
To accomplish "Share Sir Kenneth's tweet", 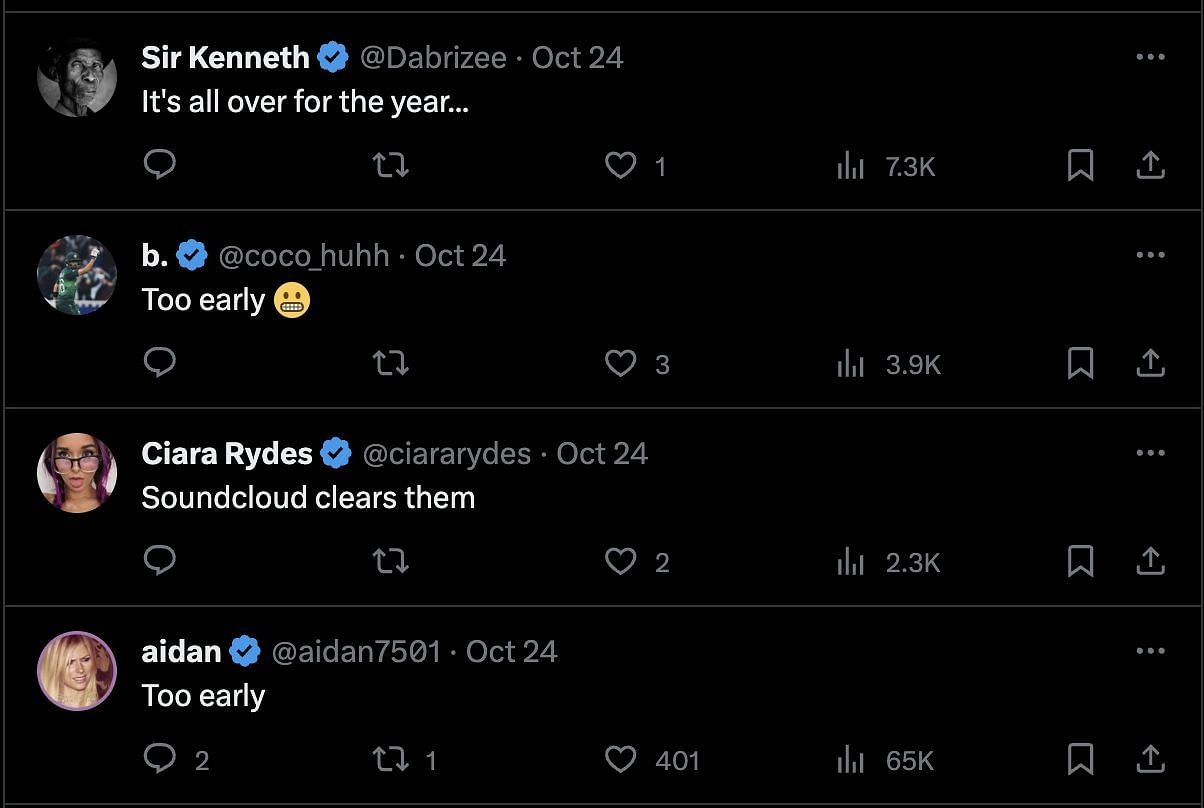I will [1151, 165].
